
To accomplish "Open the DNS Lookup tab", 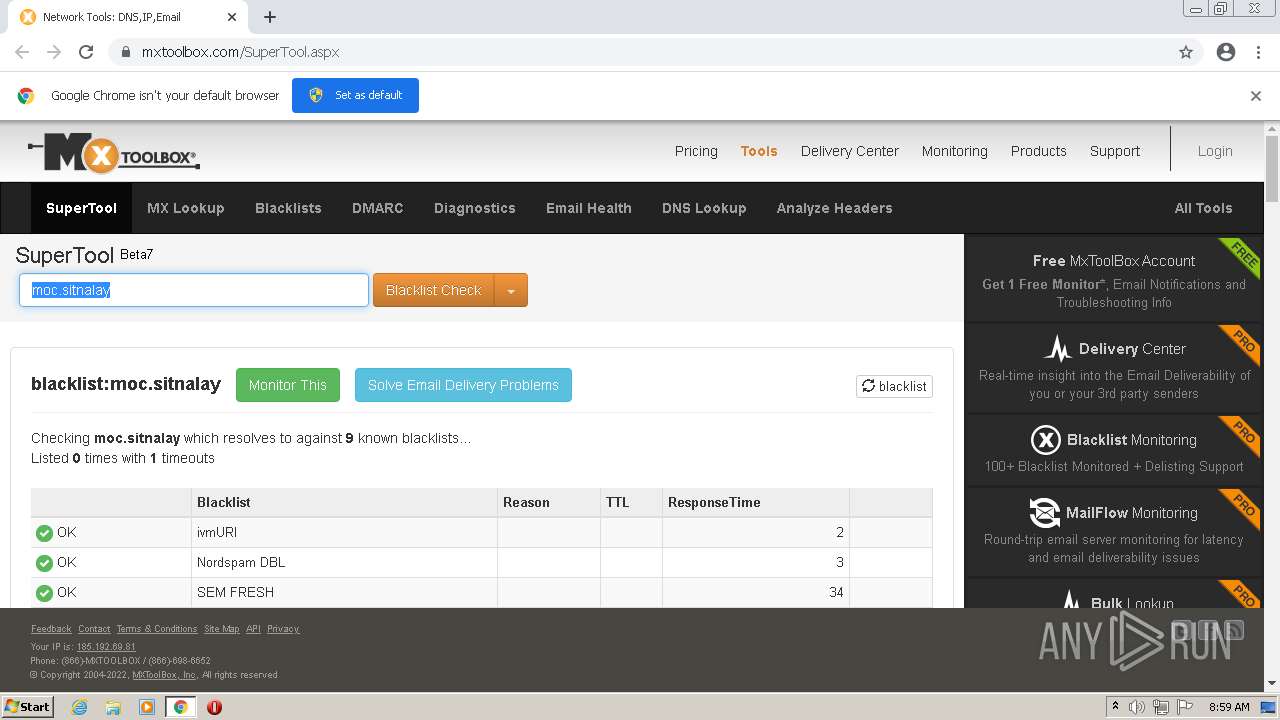I will 704,208.
